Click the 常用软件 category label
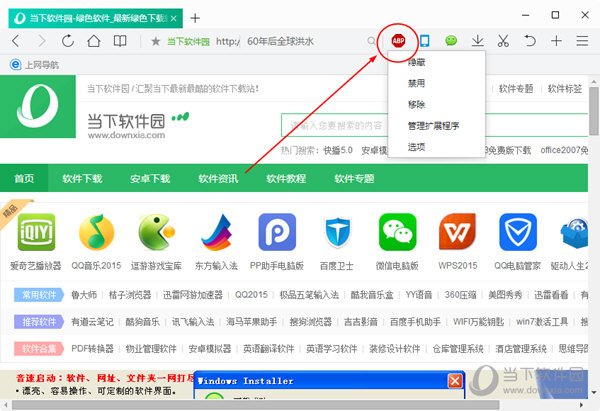Screen dimensions: 600x411 [x=39, y=295]
